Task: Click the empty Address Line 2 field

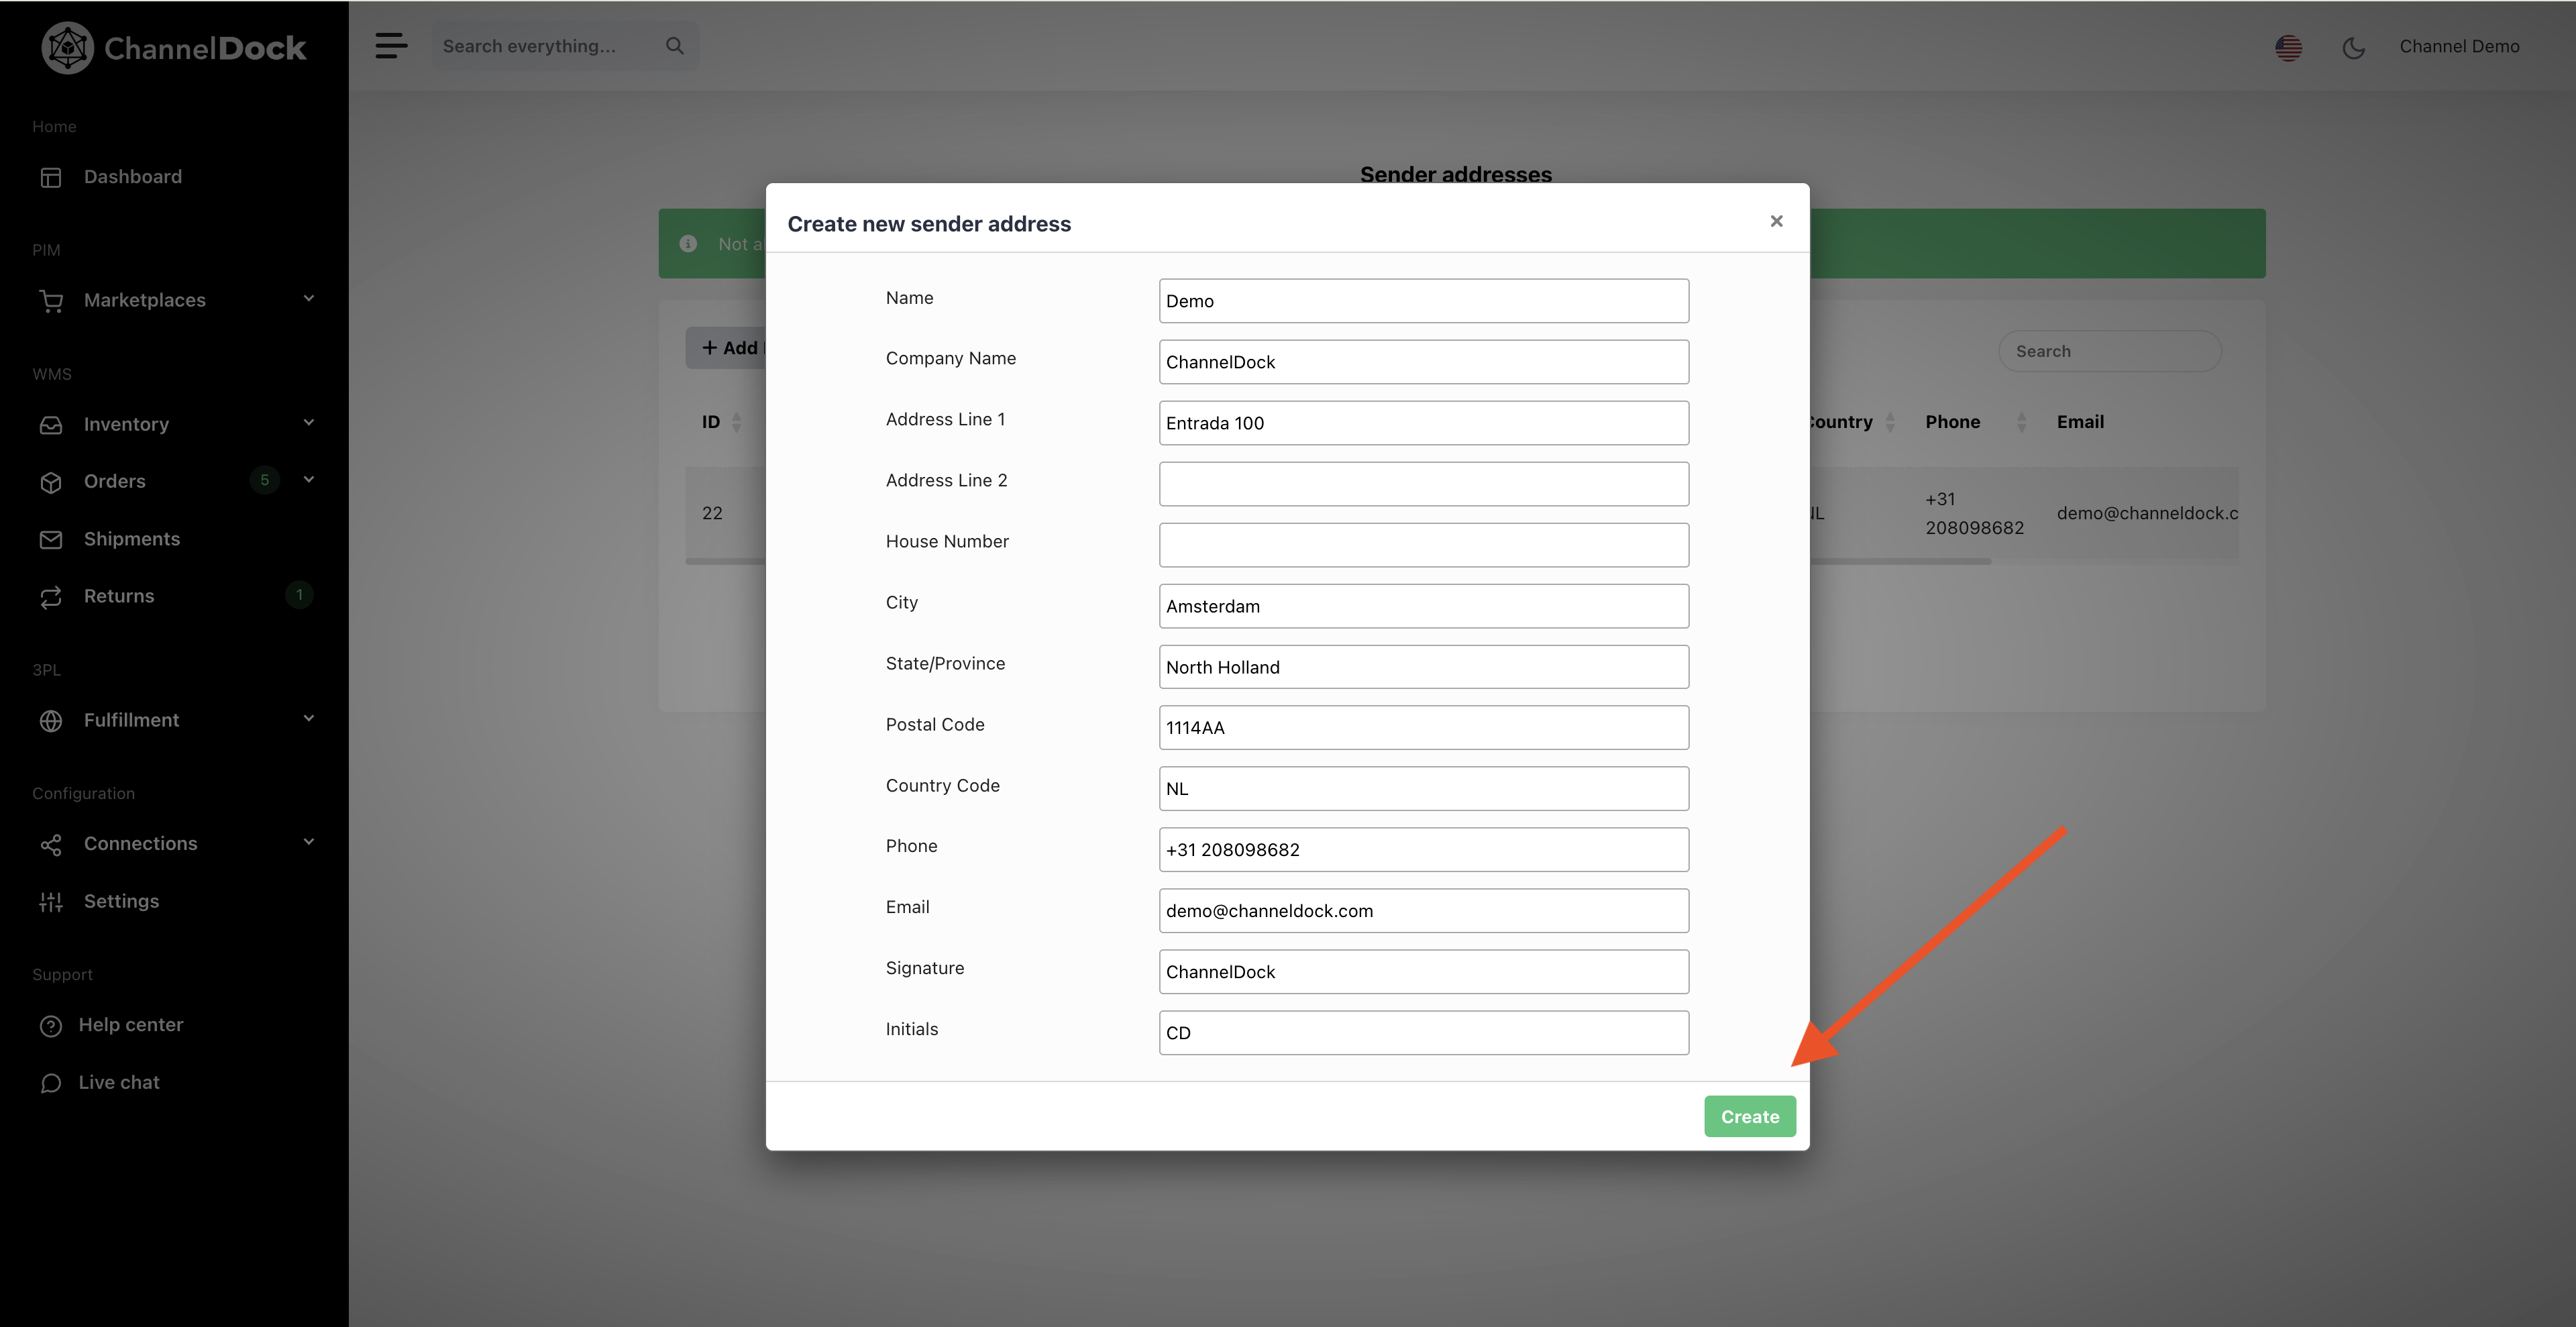Action: pos(1423,484)
